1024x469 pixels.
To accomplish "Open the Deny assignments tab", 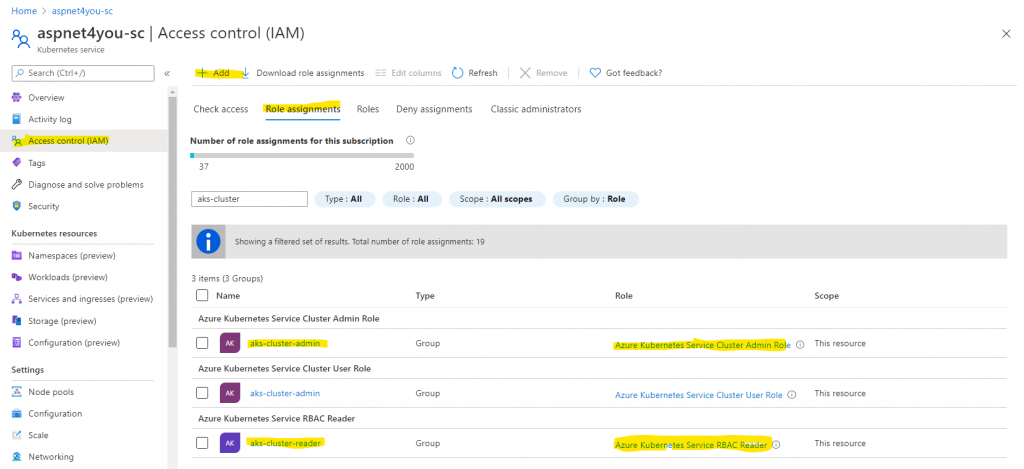I will pyautogui.click(x=434, y=109).
